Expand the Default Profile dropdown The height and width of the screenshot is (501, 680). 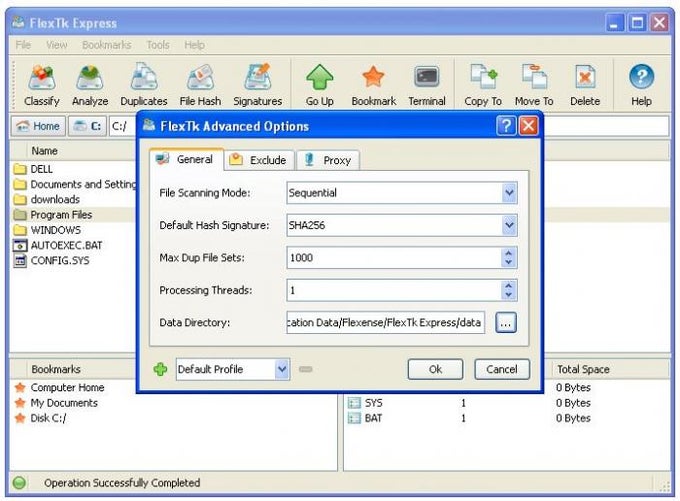tap(282, 370)
